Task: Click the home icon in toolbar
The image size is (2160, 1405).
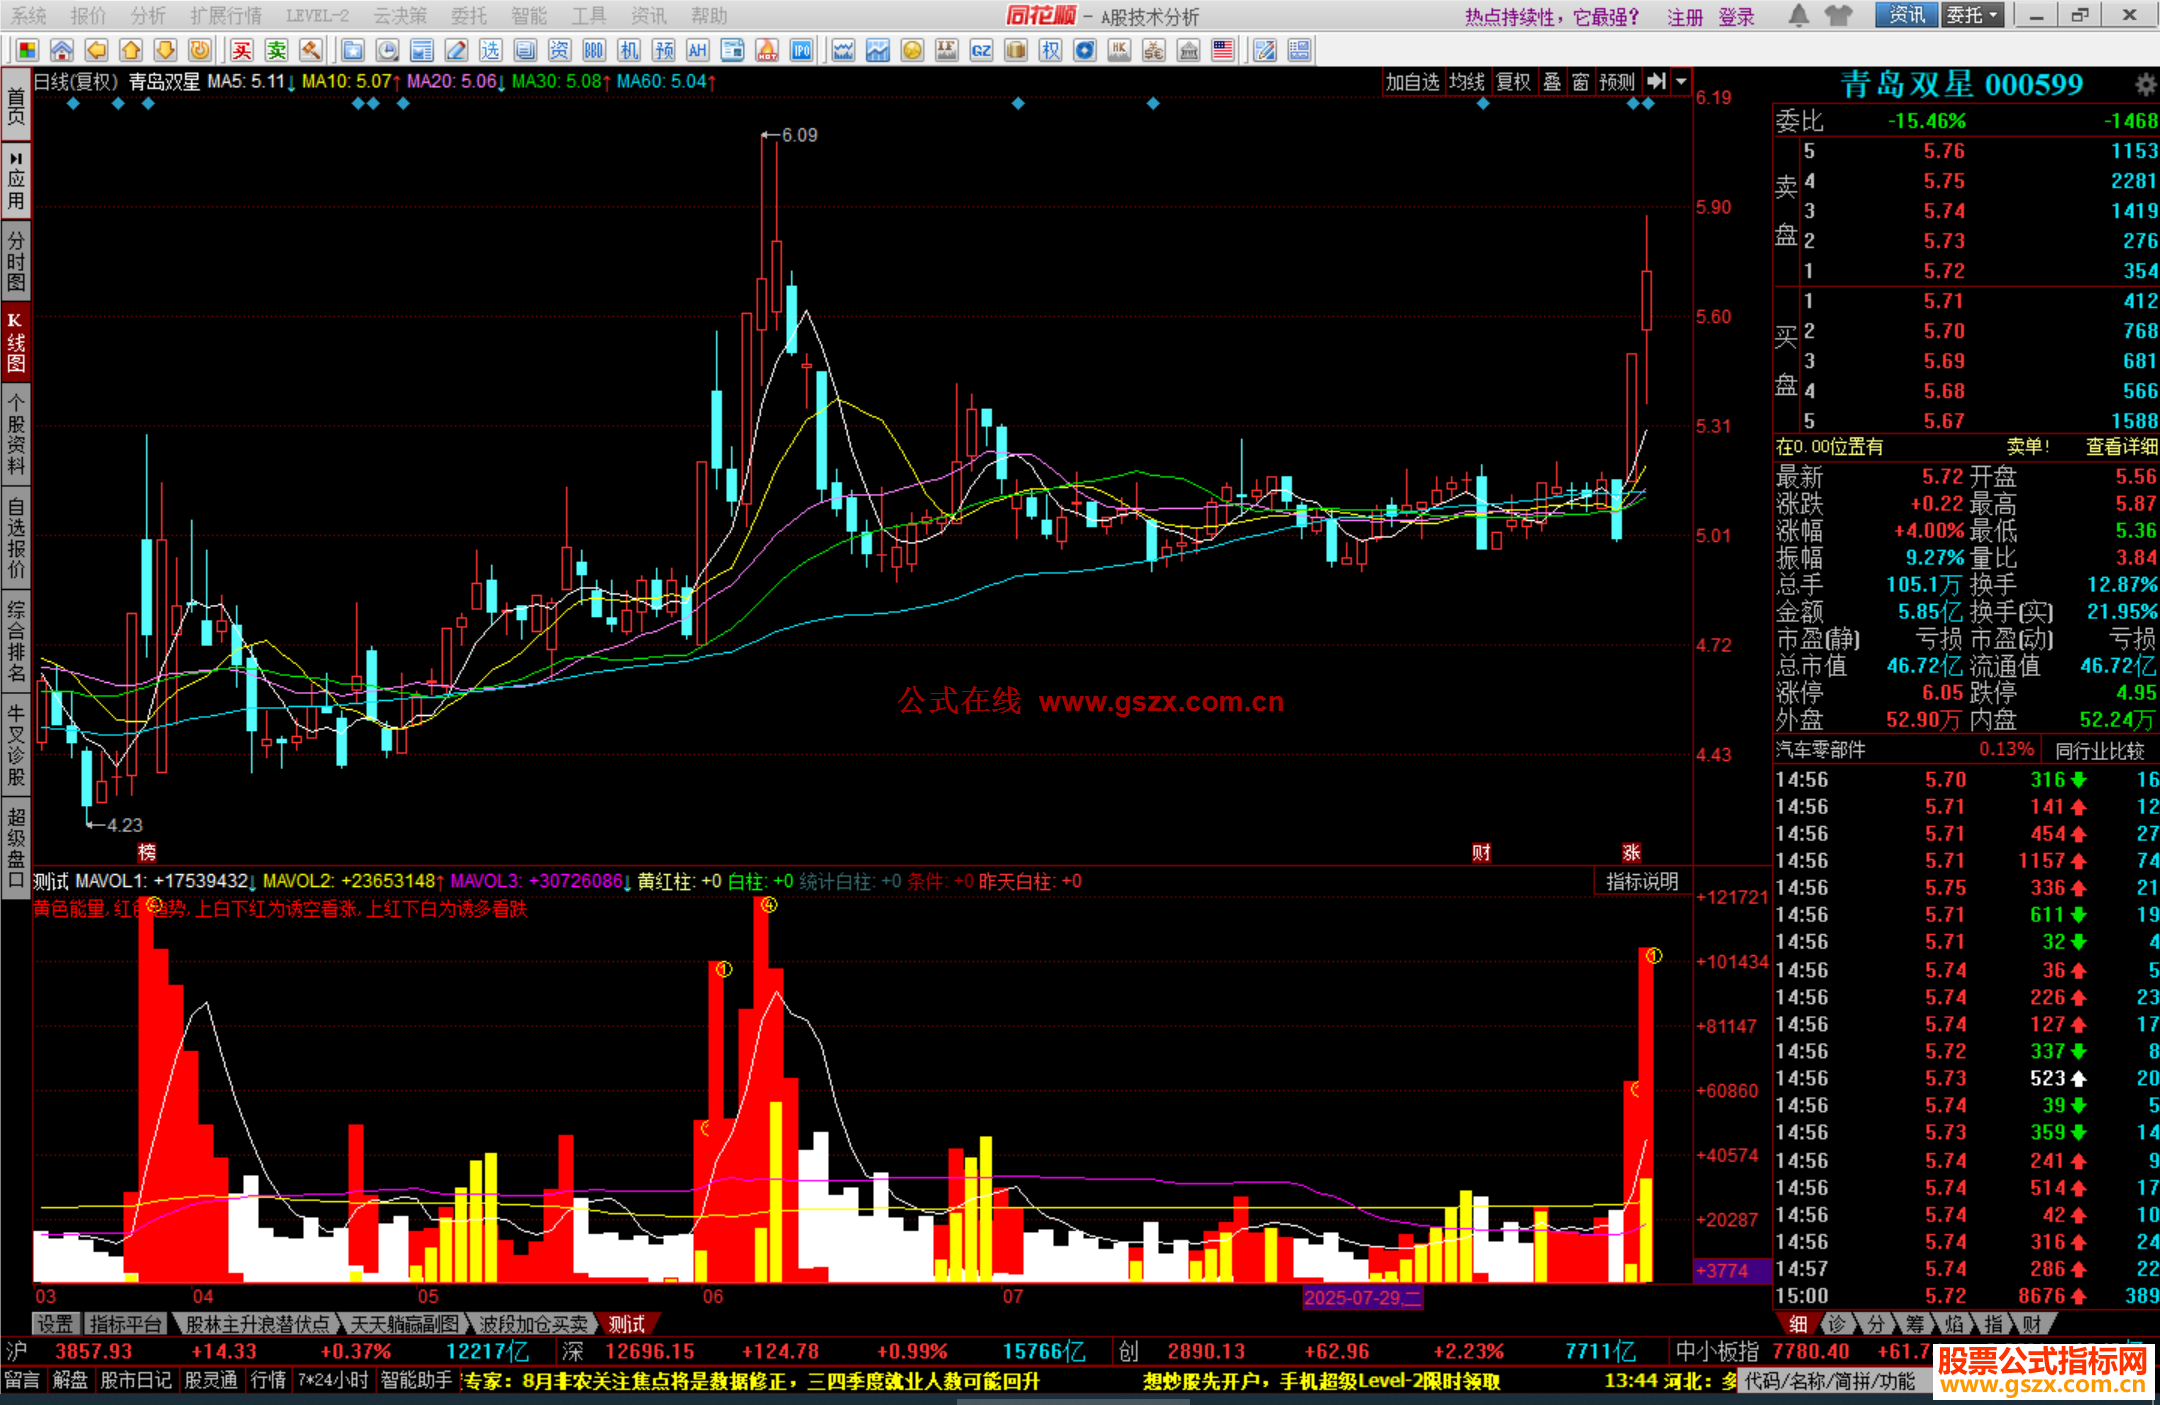Action: [x=62, y=50]
